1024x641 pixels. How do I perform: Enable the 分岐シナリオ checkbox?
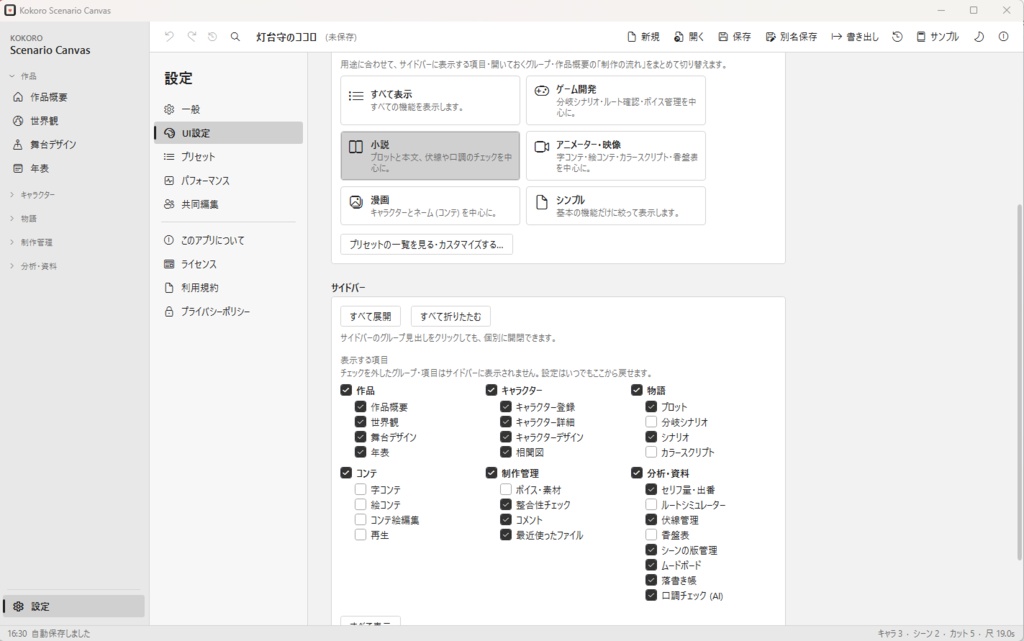click(x=651, y=422)
